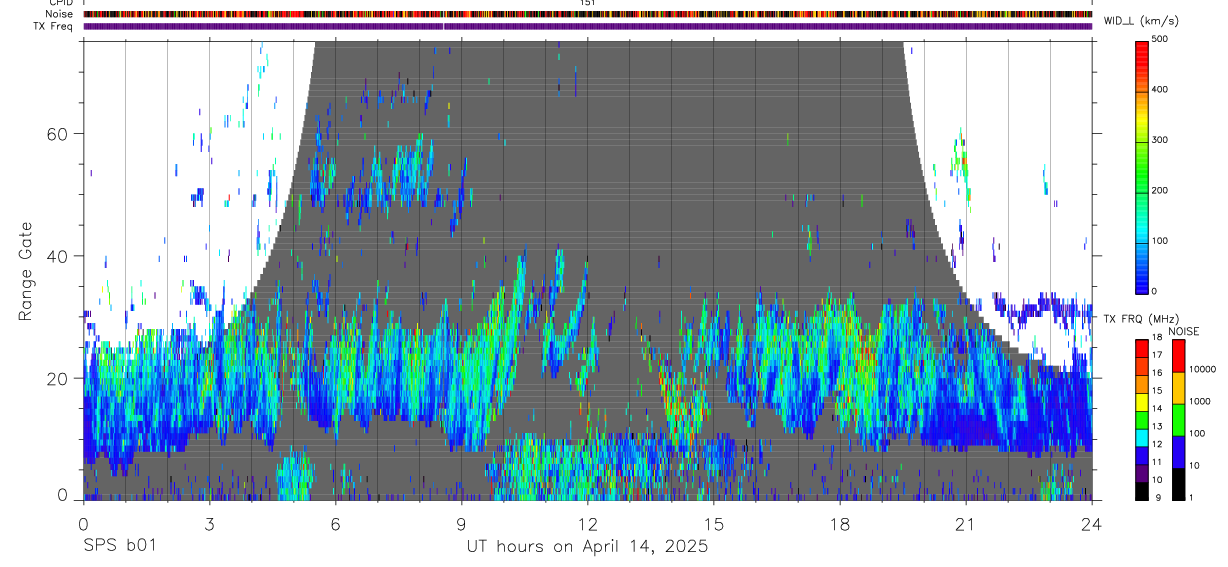Click the 12 tick on UT hours axis
The width and height of the screenshot is (1228, 567).
[x=587, y=523]
